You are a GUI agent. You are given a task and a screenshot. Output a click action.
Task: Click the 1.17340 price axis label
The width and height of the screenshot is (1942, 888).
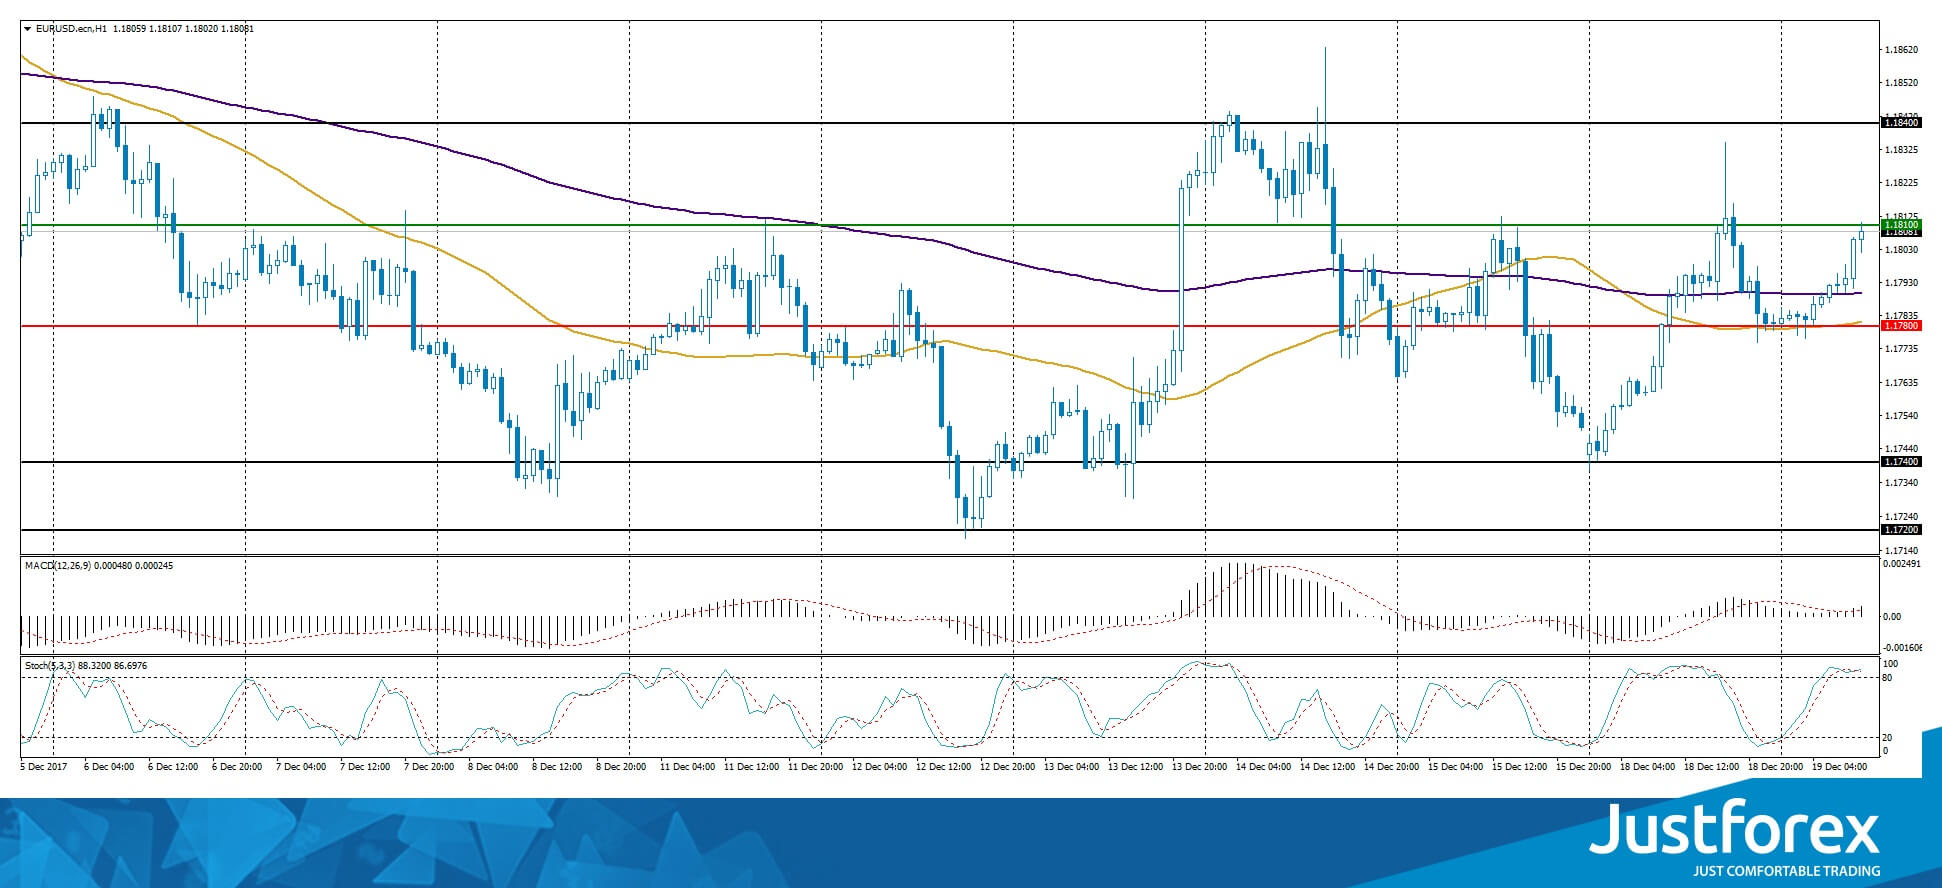(1901, 483)
